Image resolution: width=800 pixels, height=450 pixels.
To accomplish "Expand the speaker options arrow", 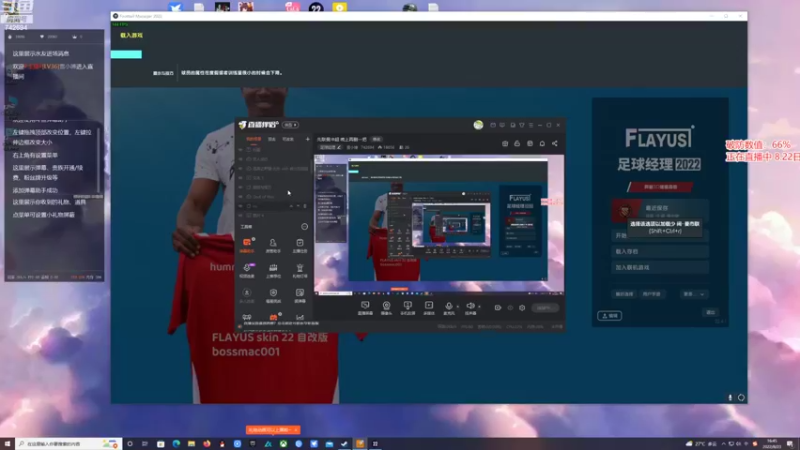I will (x=479, y=307).
